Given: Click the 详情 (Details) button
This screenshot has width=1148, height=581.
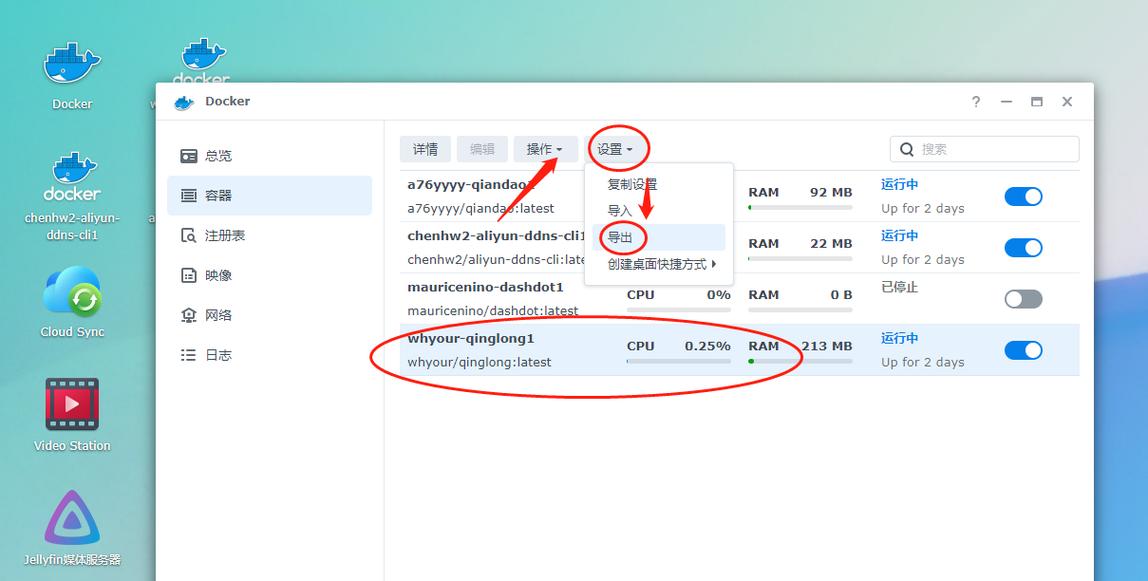Looking at the screenshot, I should pos(425,148).
